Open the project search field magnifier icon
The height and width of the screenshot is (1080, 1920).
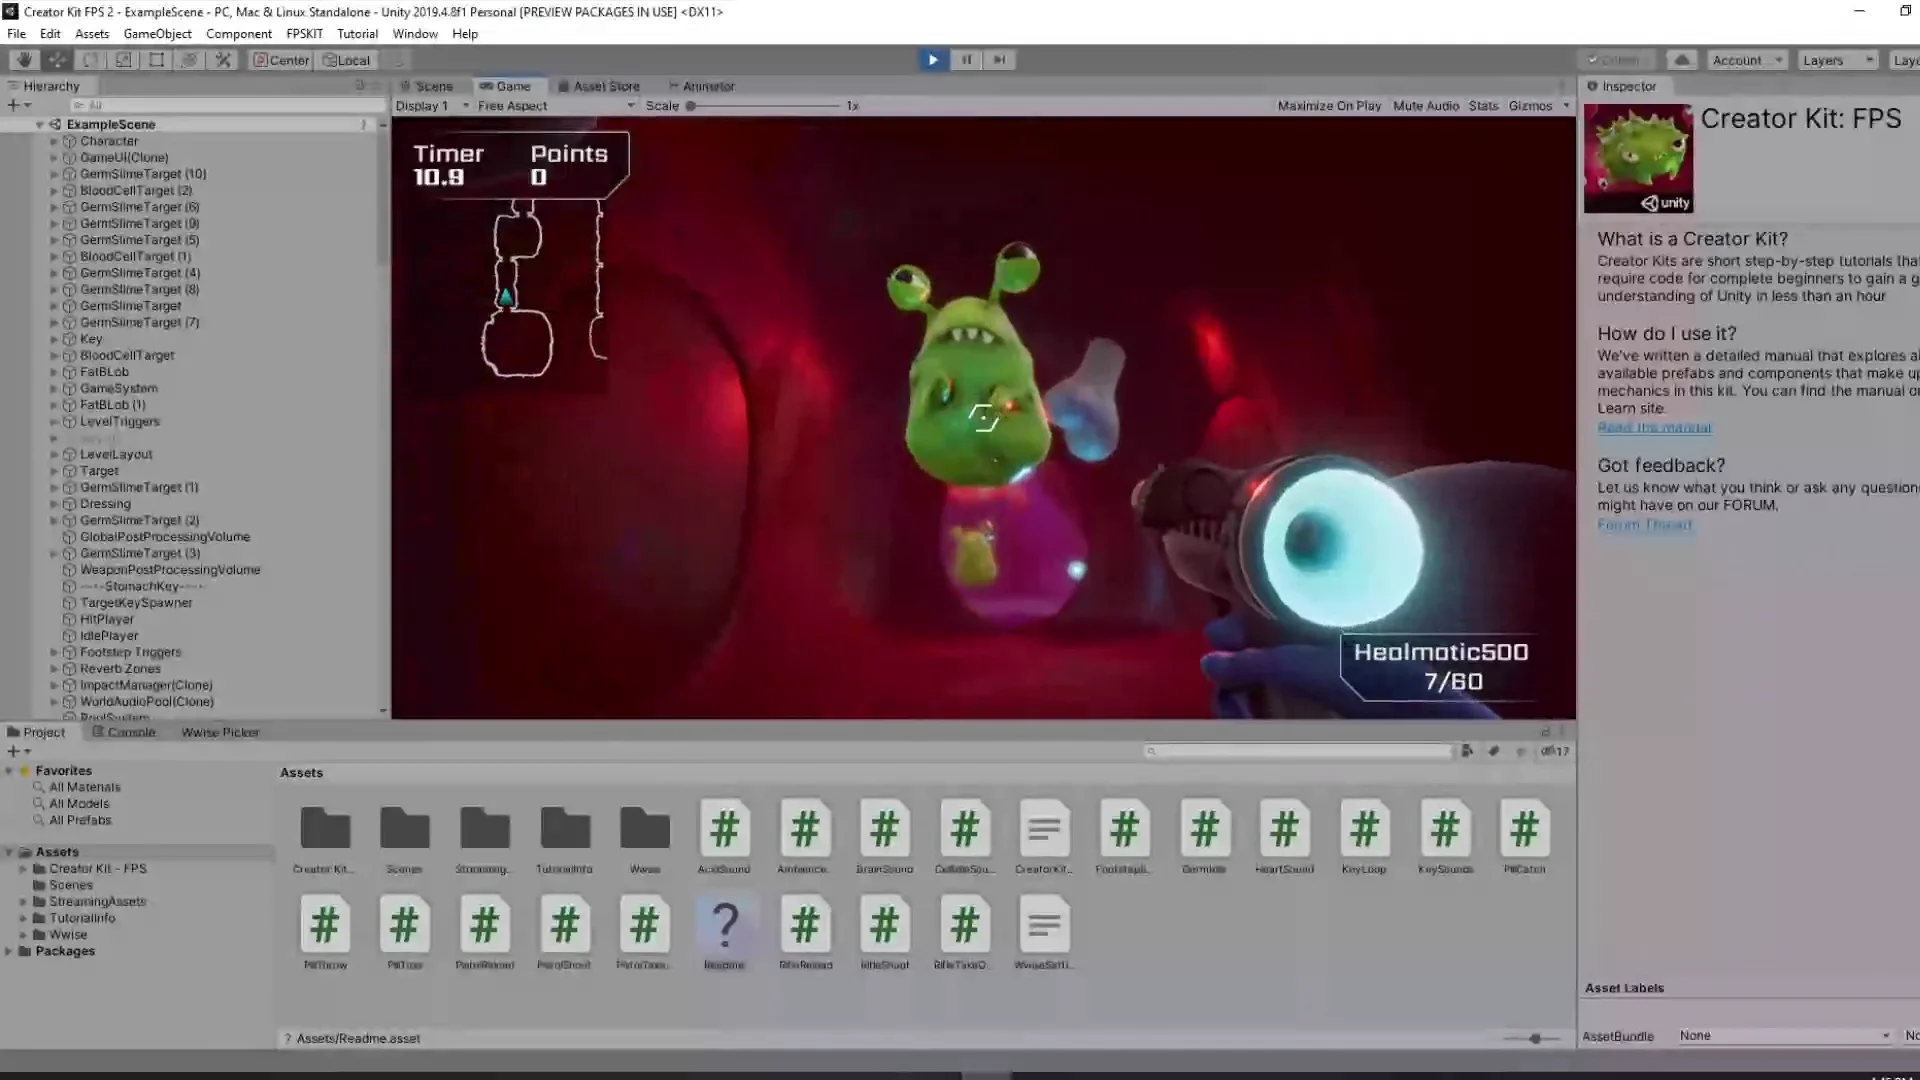(1153, 751)
